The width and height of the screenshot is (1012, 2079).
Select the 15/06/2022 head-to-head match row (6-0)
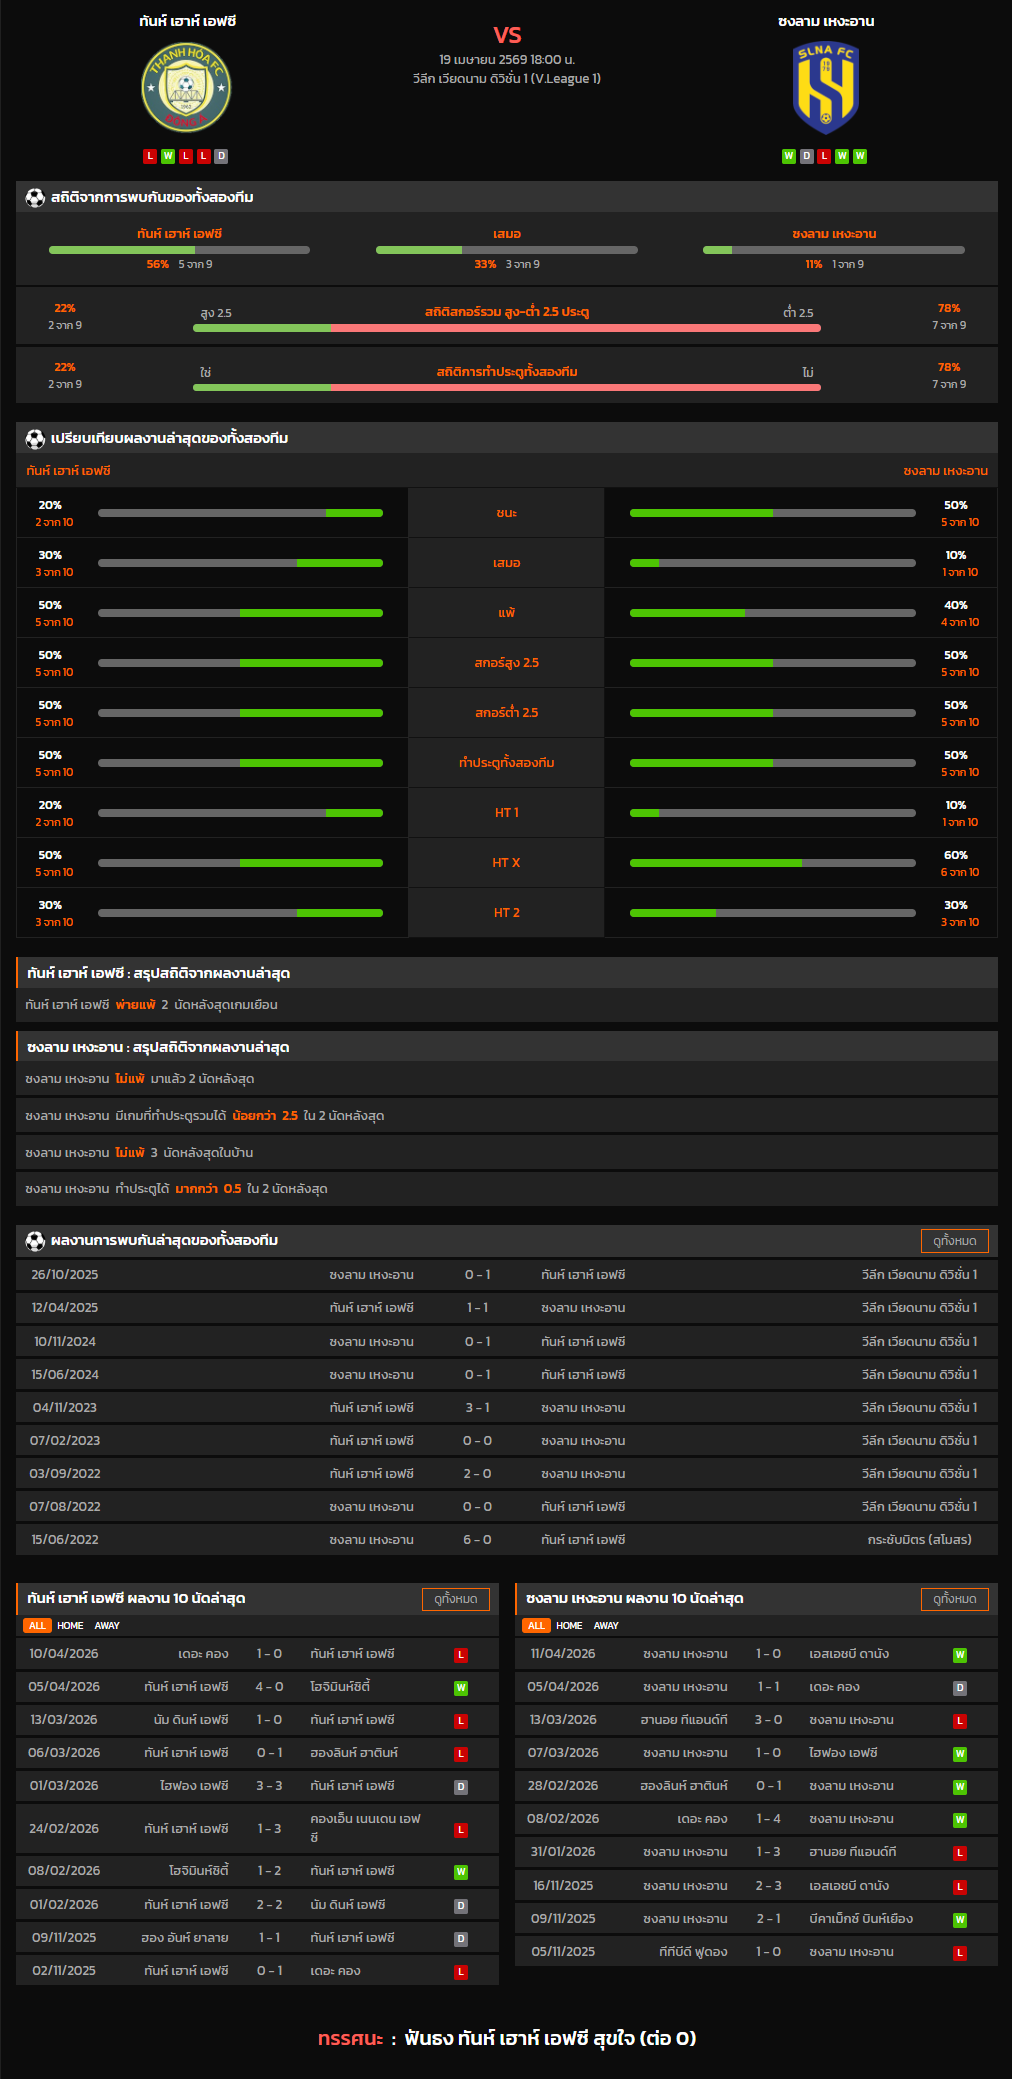click(506, 1540)
